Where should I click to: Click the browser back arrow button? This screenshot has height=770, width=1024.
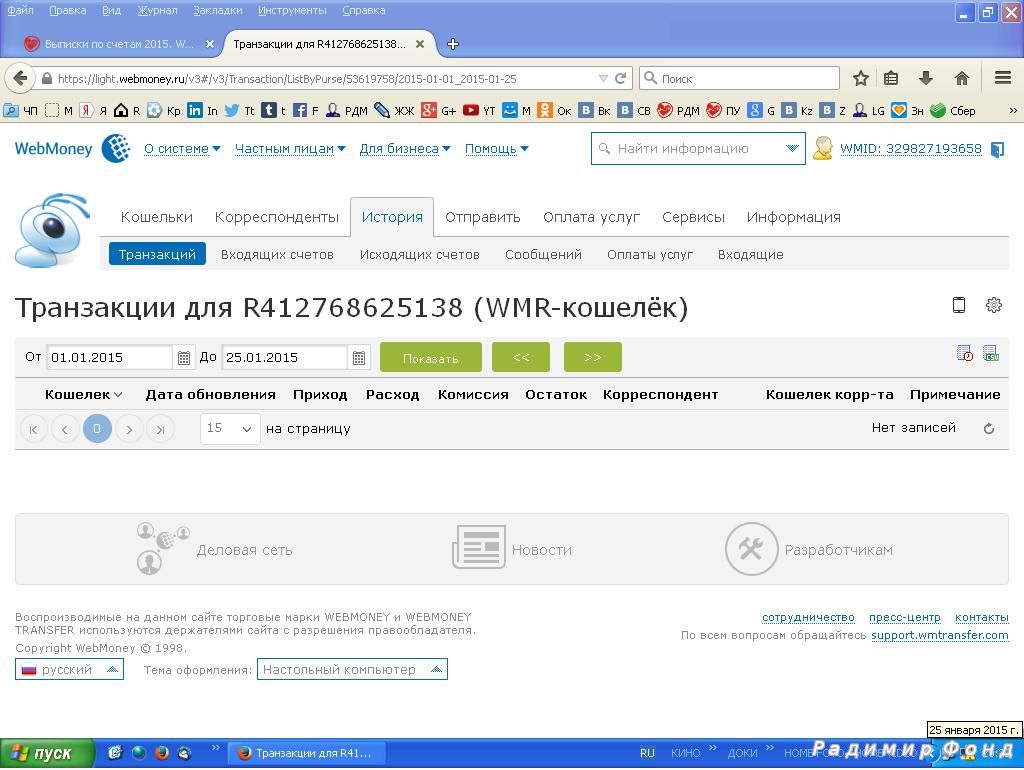click(20, 78)
